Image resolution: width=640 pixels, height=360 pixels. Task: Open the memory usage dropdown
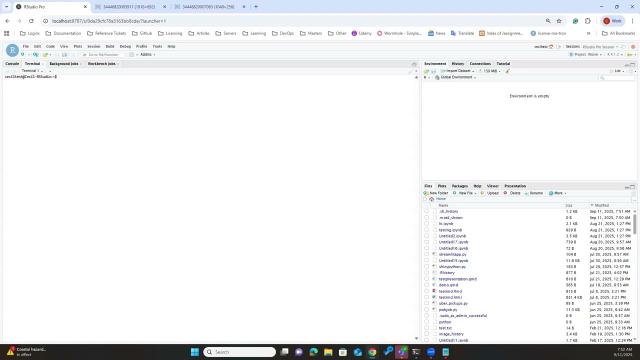point(490,71)
